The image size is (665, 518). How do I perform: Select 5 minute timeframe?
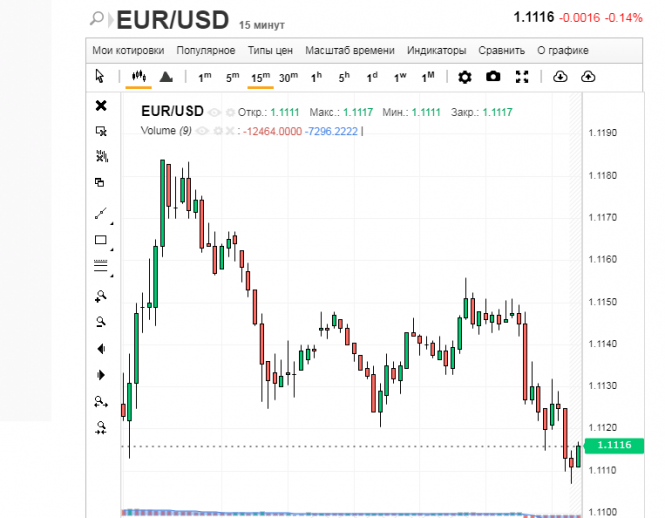point(232,77)
